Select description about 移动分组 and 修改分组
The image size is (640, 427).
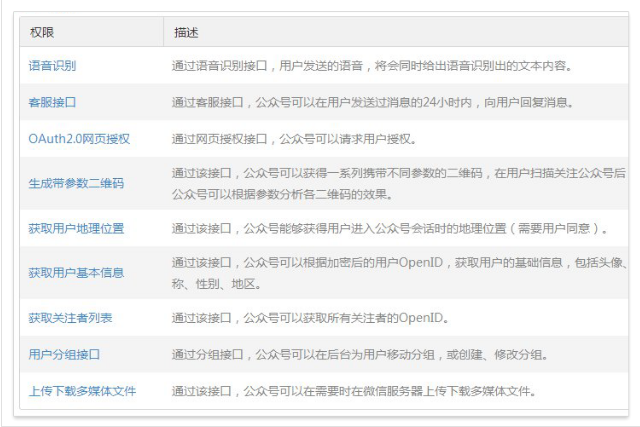pos(360,354)
